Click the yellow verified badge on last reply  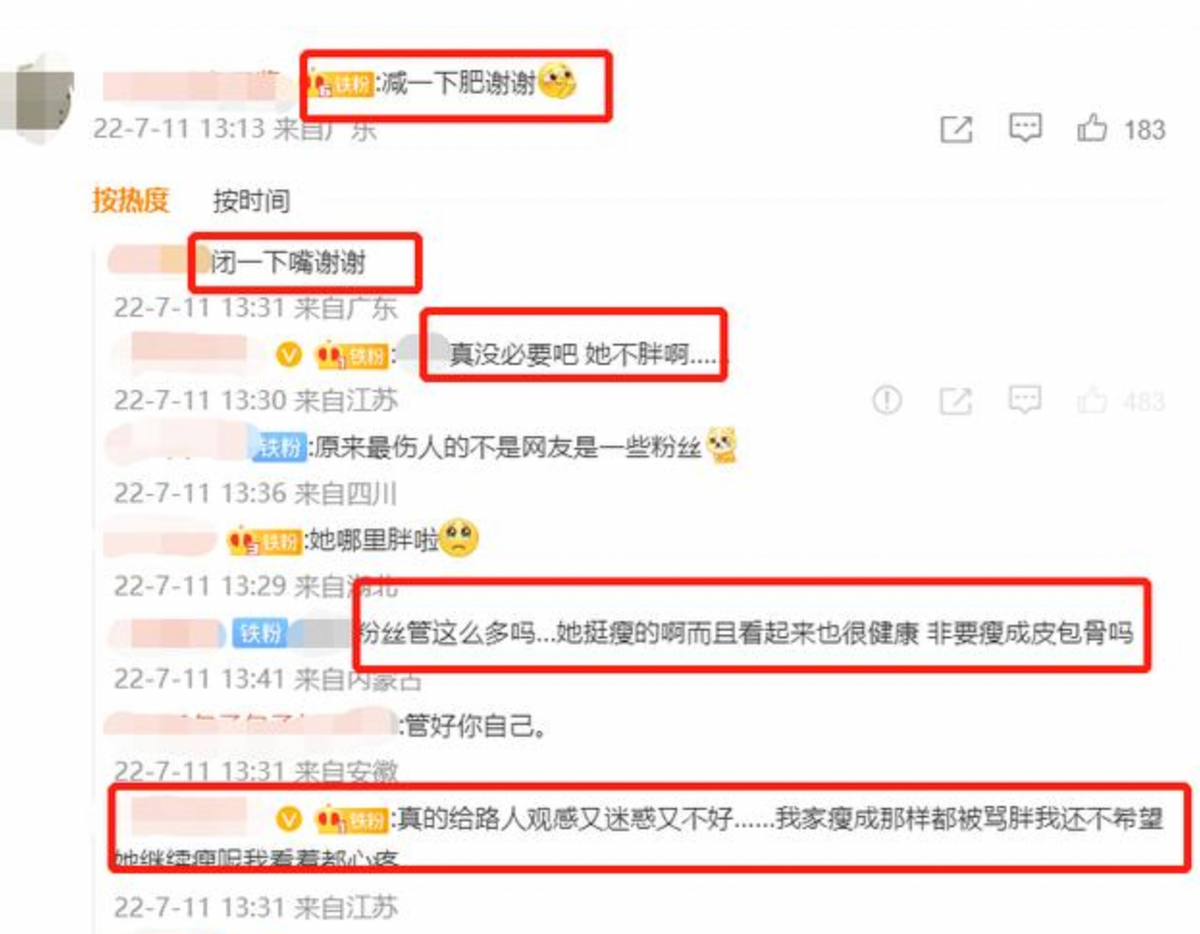click(x=289, y=820)
